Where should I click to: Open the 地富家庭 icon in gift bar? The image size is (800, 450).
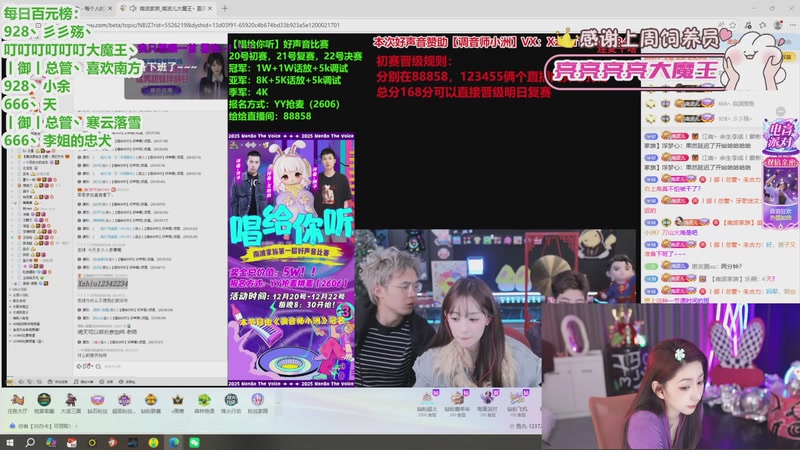click(x=44, y=403)
